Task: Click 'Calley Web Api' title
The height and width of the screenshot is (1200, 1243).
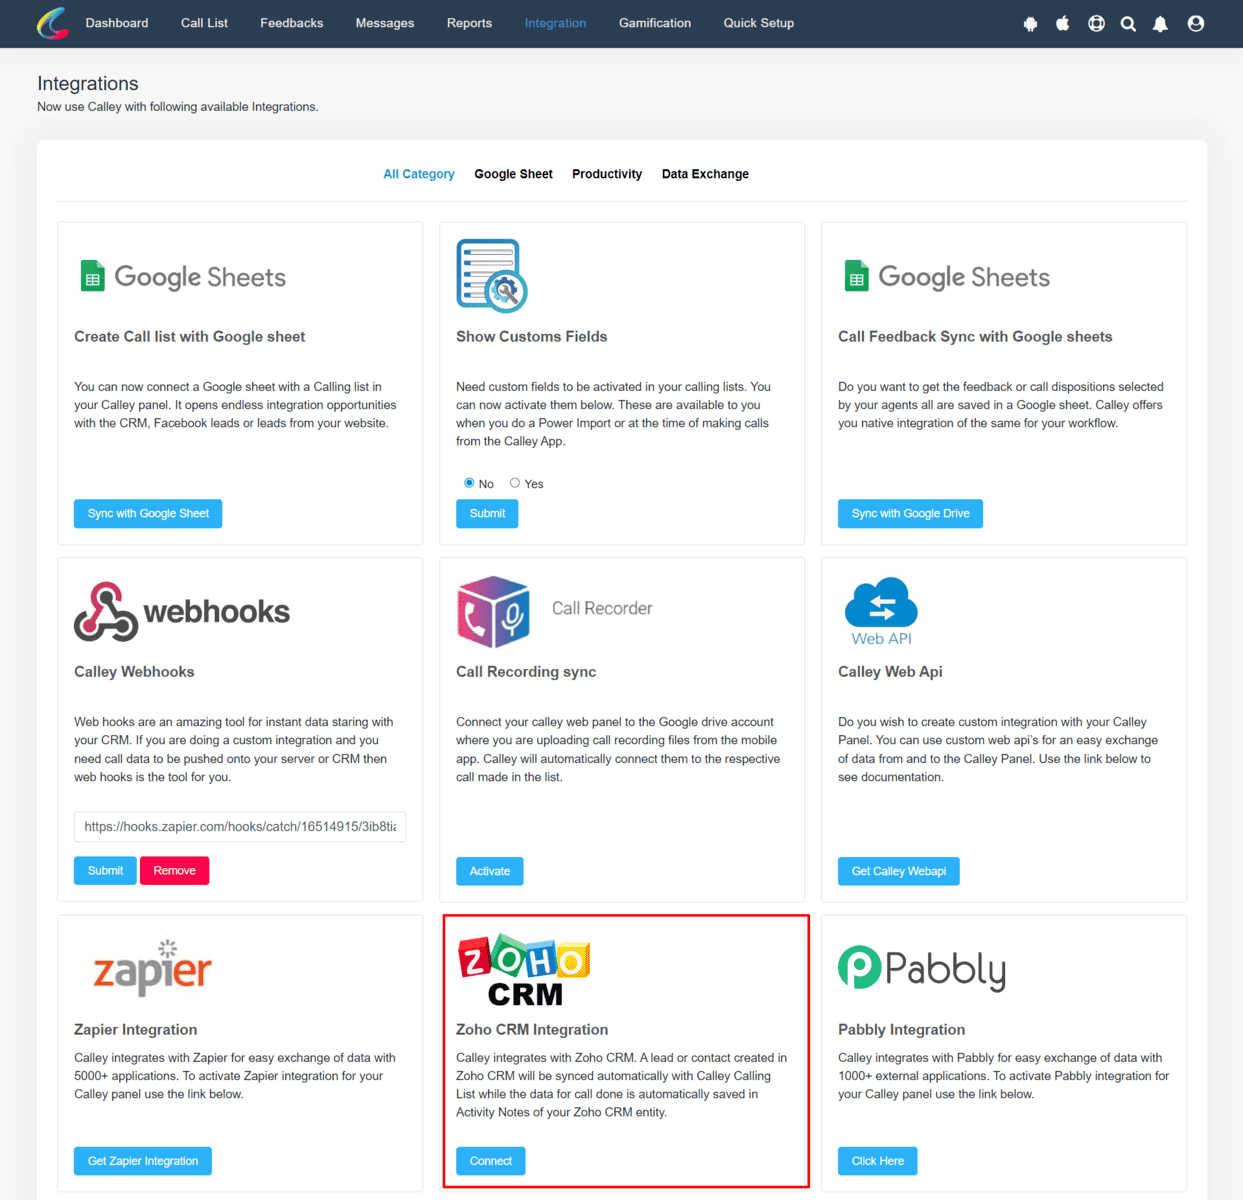Action: click(x=890, y=672)
